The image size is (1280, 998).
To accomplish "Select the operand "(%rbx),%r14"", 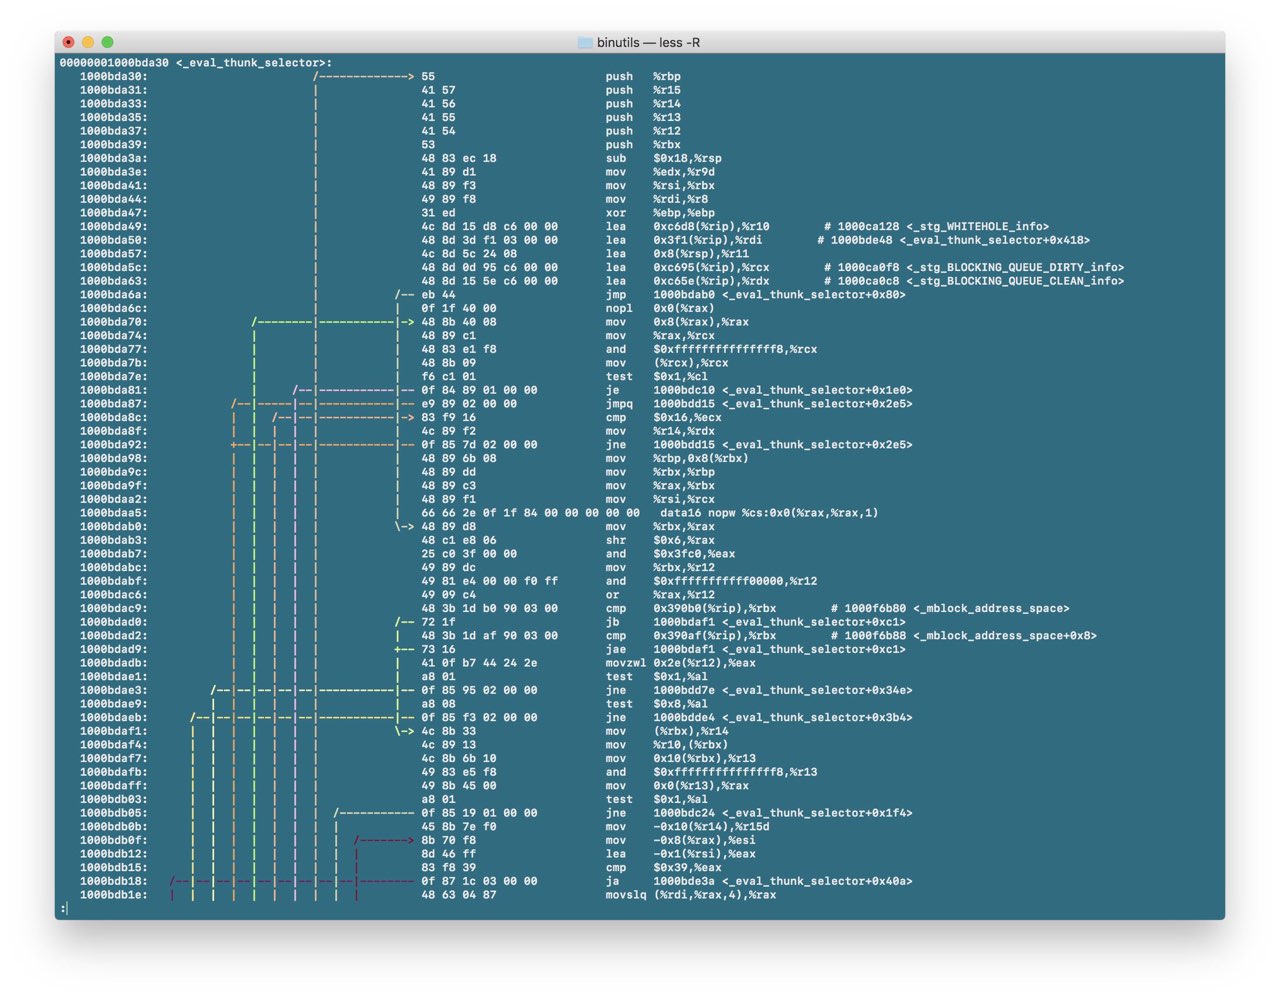I will pyautogui.click(x=691, y=732).
